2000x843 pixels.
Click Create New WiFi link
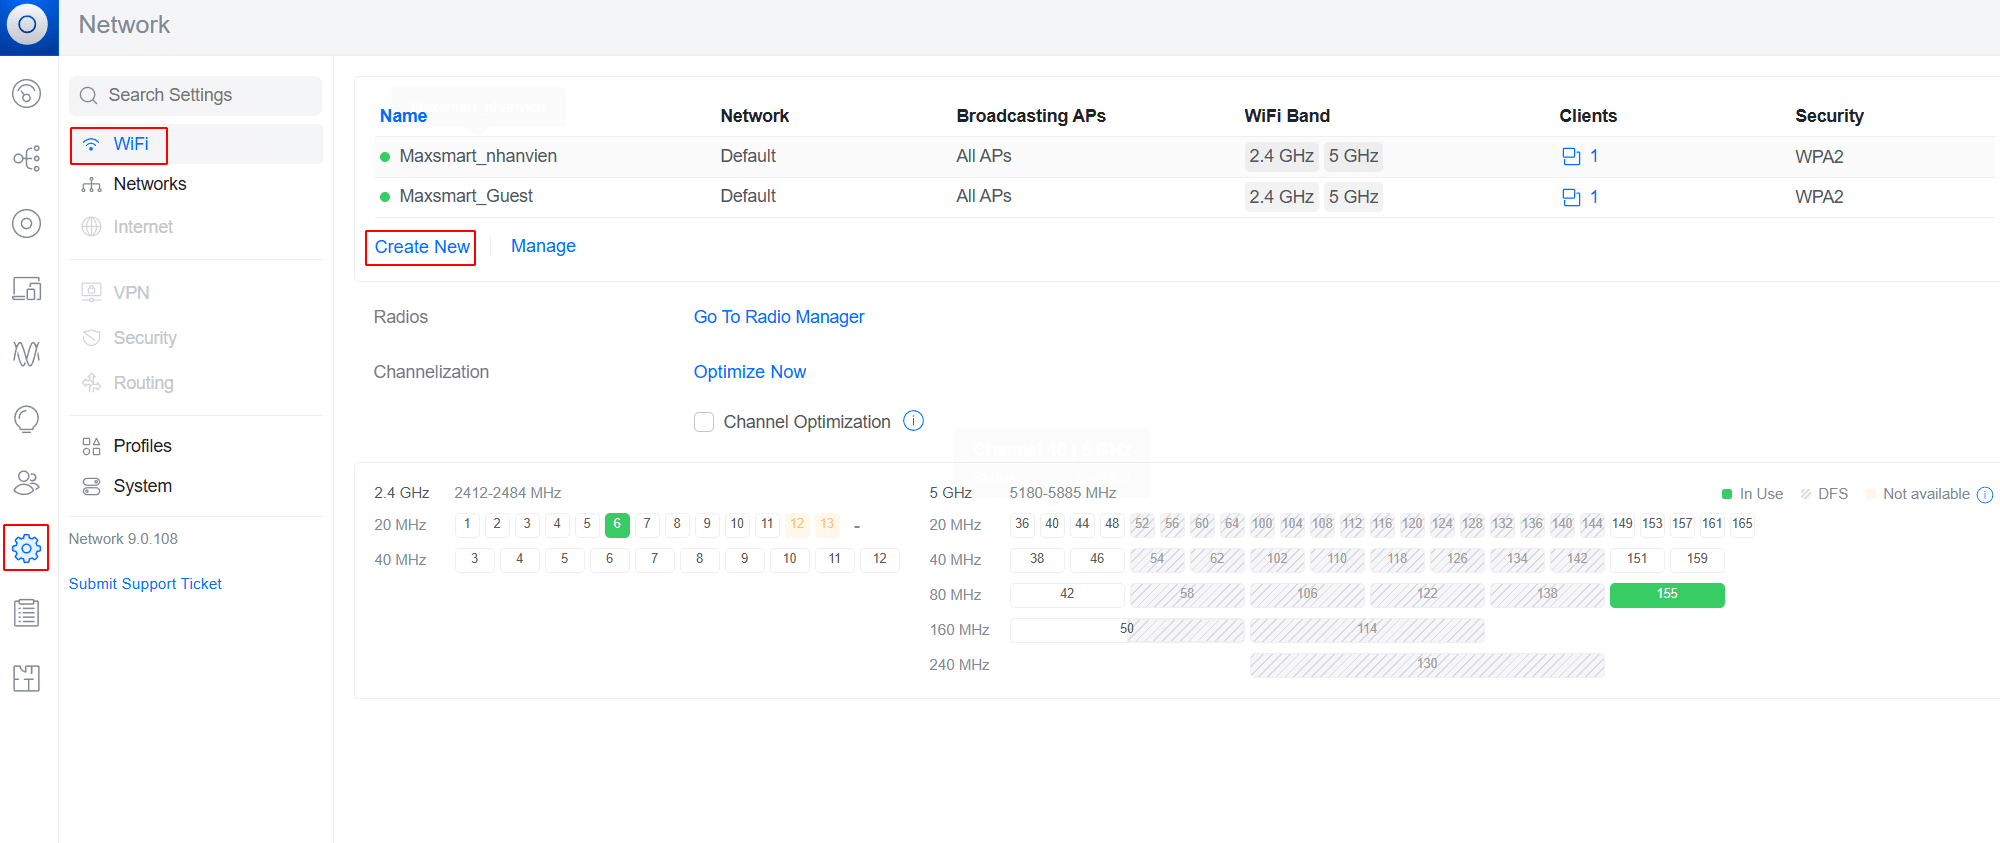pos(422,247)
